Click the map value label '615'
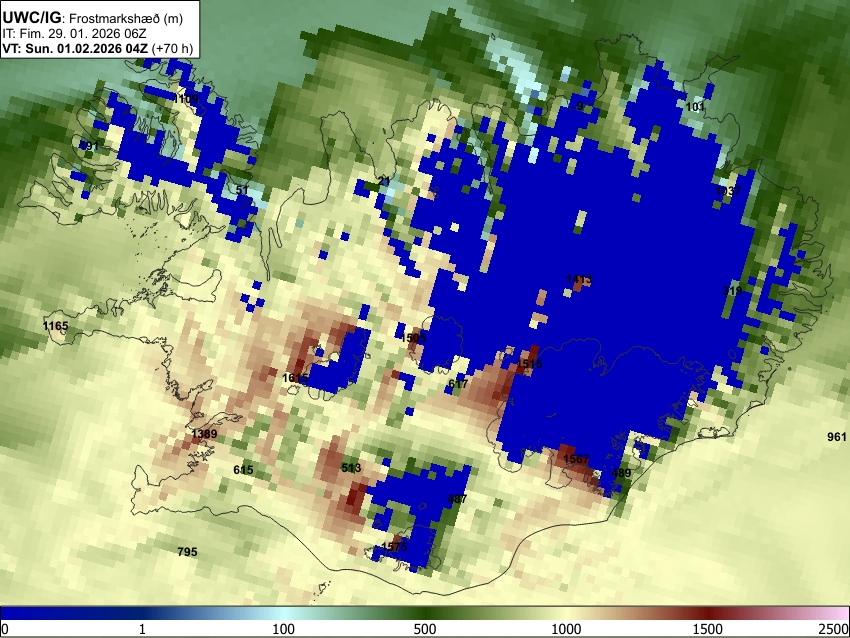Screen dimensions: 850x638 point(243,470)
